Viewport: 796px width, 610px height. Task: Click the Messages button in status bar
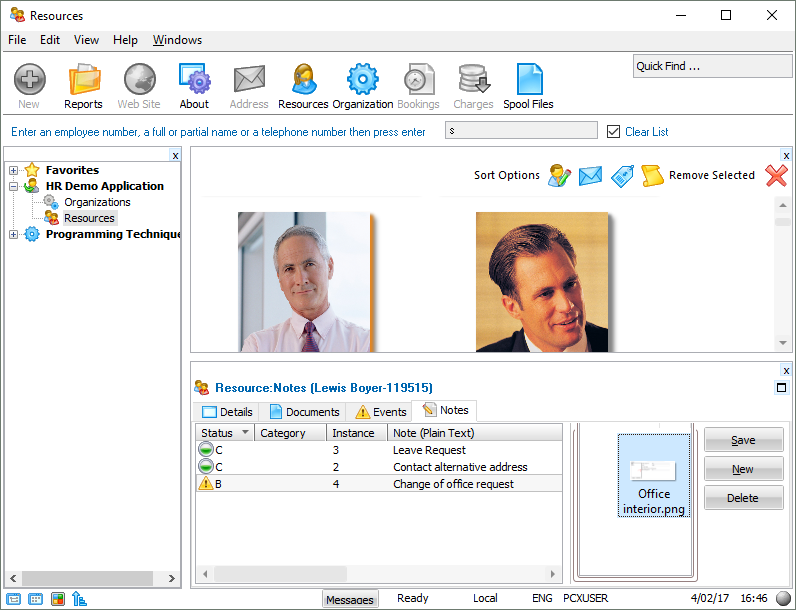350,599
